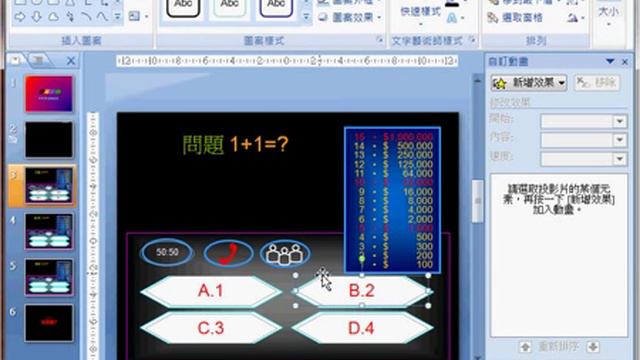Click the reorder down arrow
The image size is (640, 360).
pos(593,347)
